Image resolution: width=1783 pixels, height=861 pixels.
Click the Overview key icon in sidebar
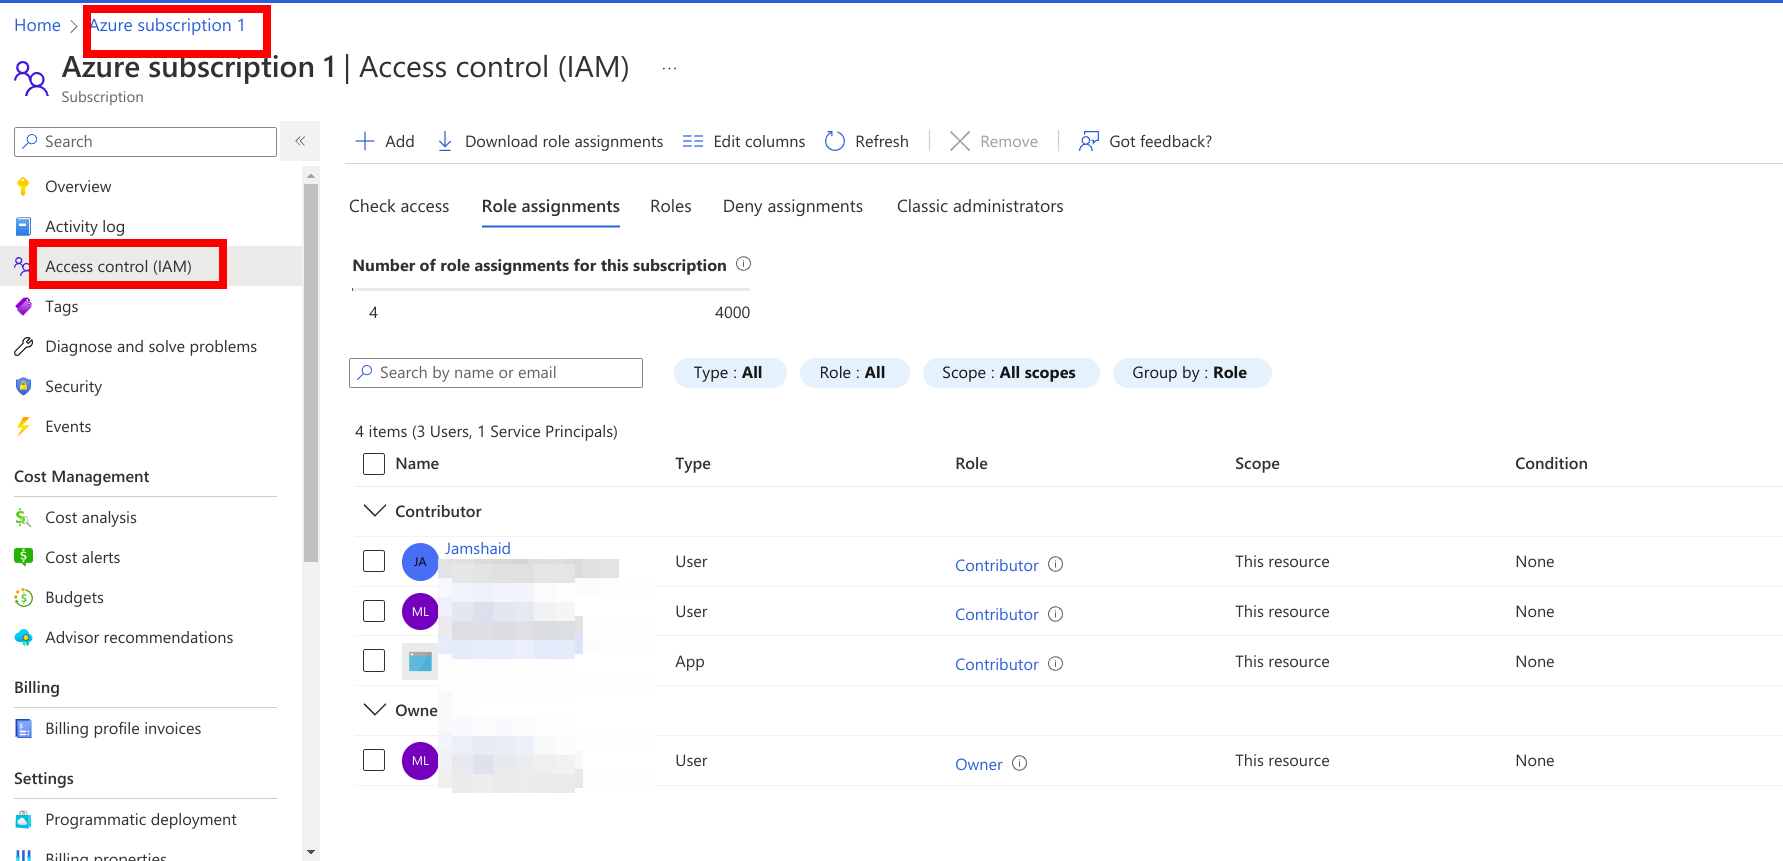23,186
